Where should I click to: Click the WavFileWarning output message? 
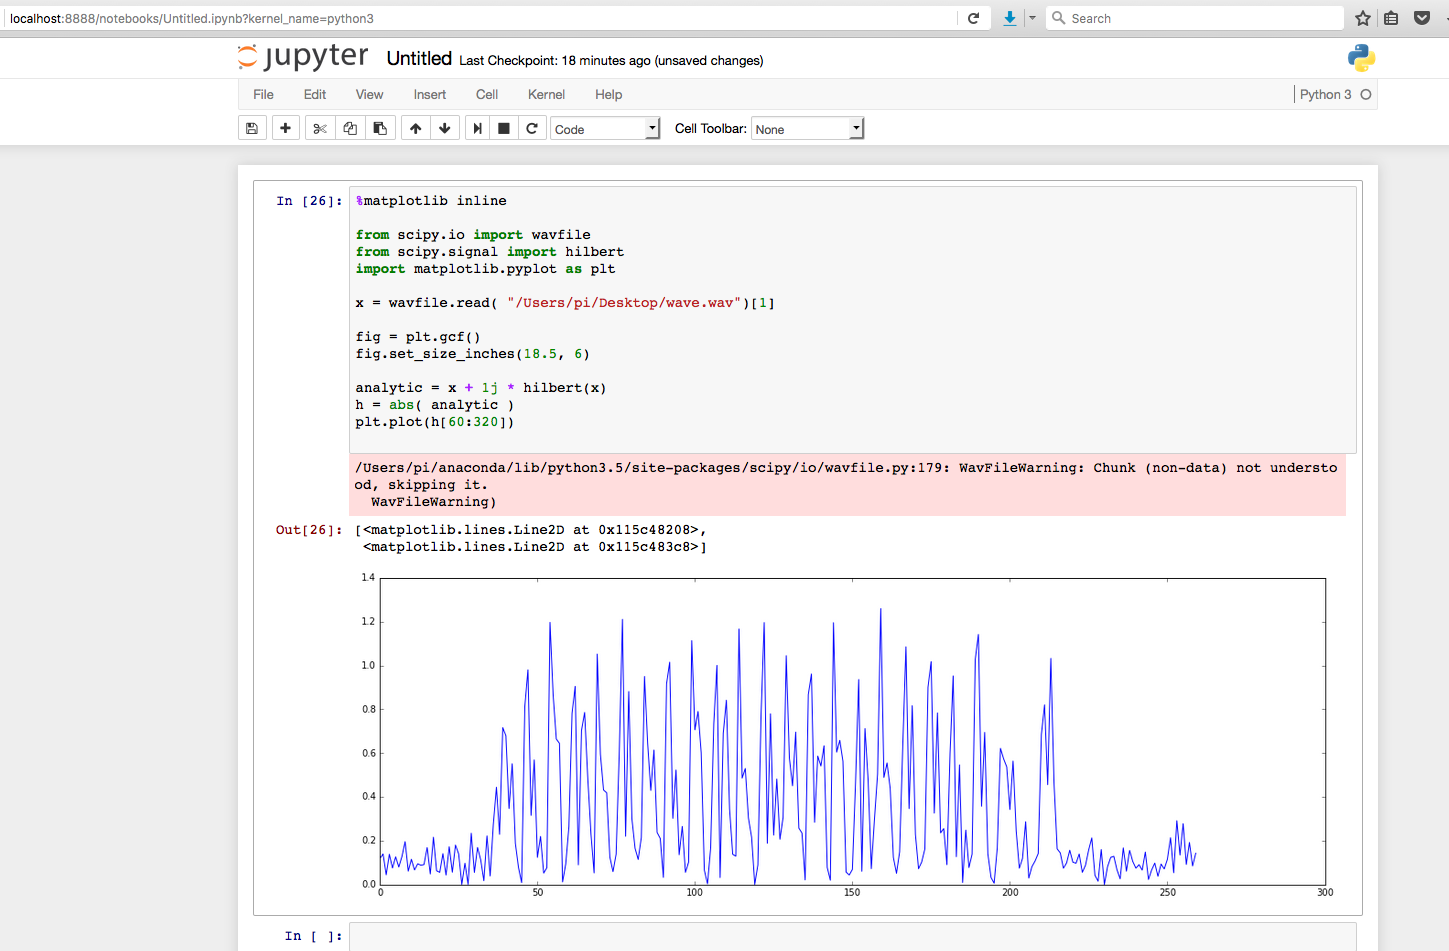point(847,485)
